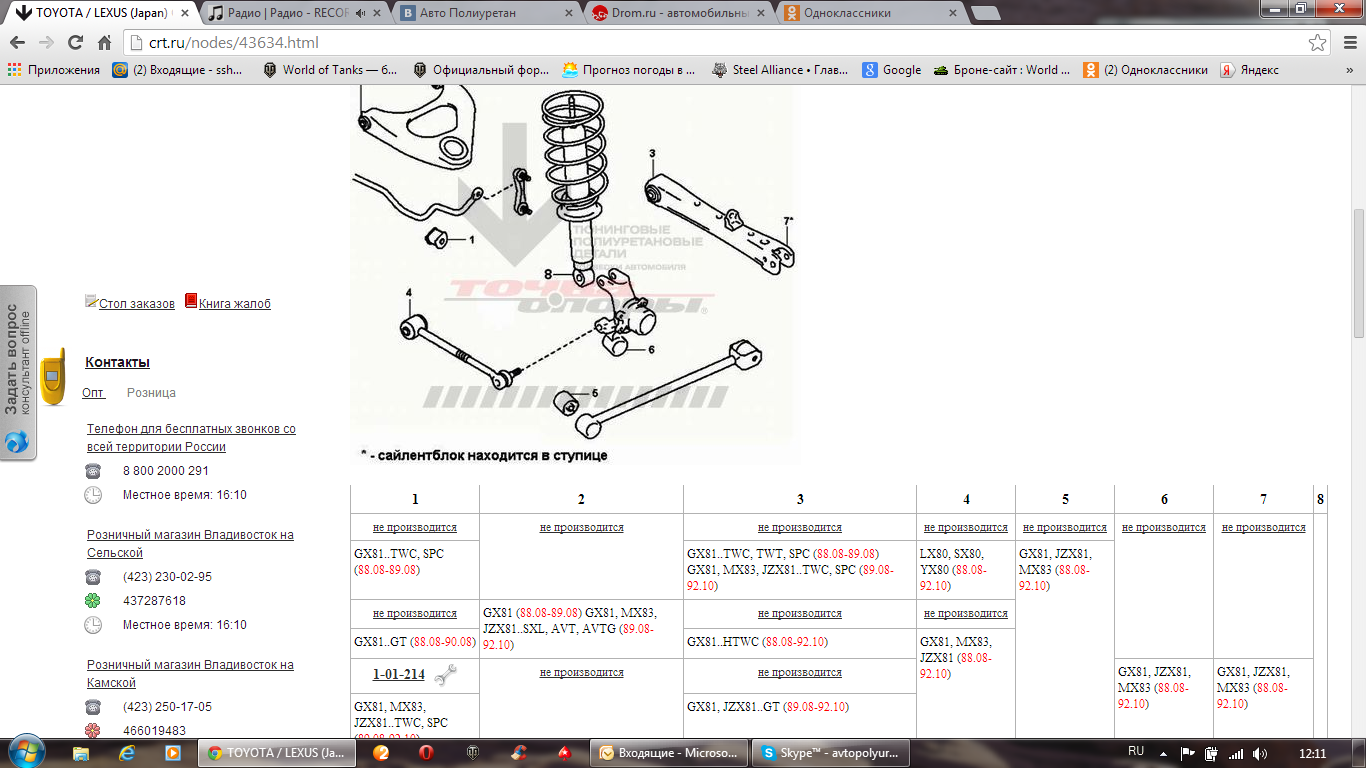Open the World of Tanks bookmark
1366x768 pixels.
(x=330, y=70)
